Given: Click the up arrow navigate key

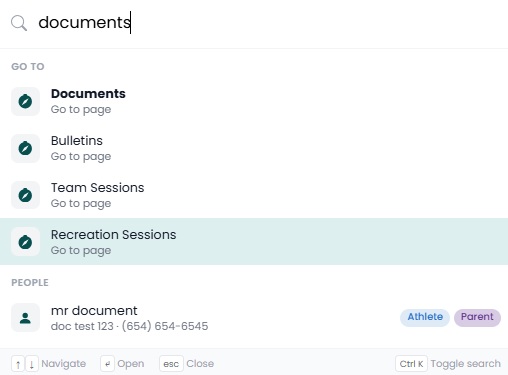Looking at the screenshot, I should [x=18, y=364].
